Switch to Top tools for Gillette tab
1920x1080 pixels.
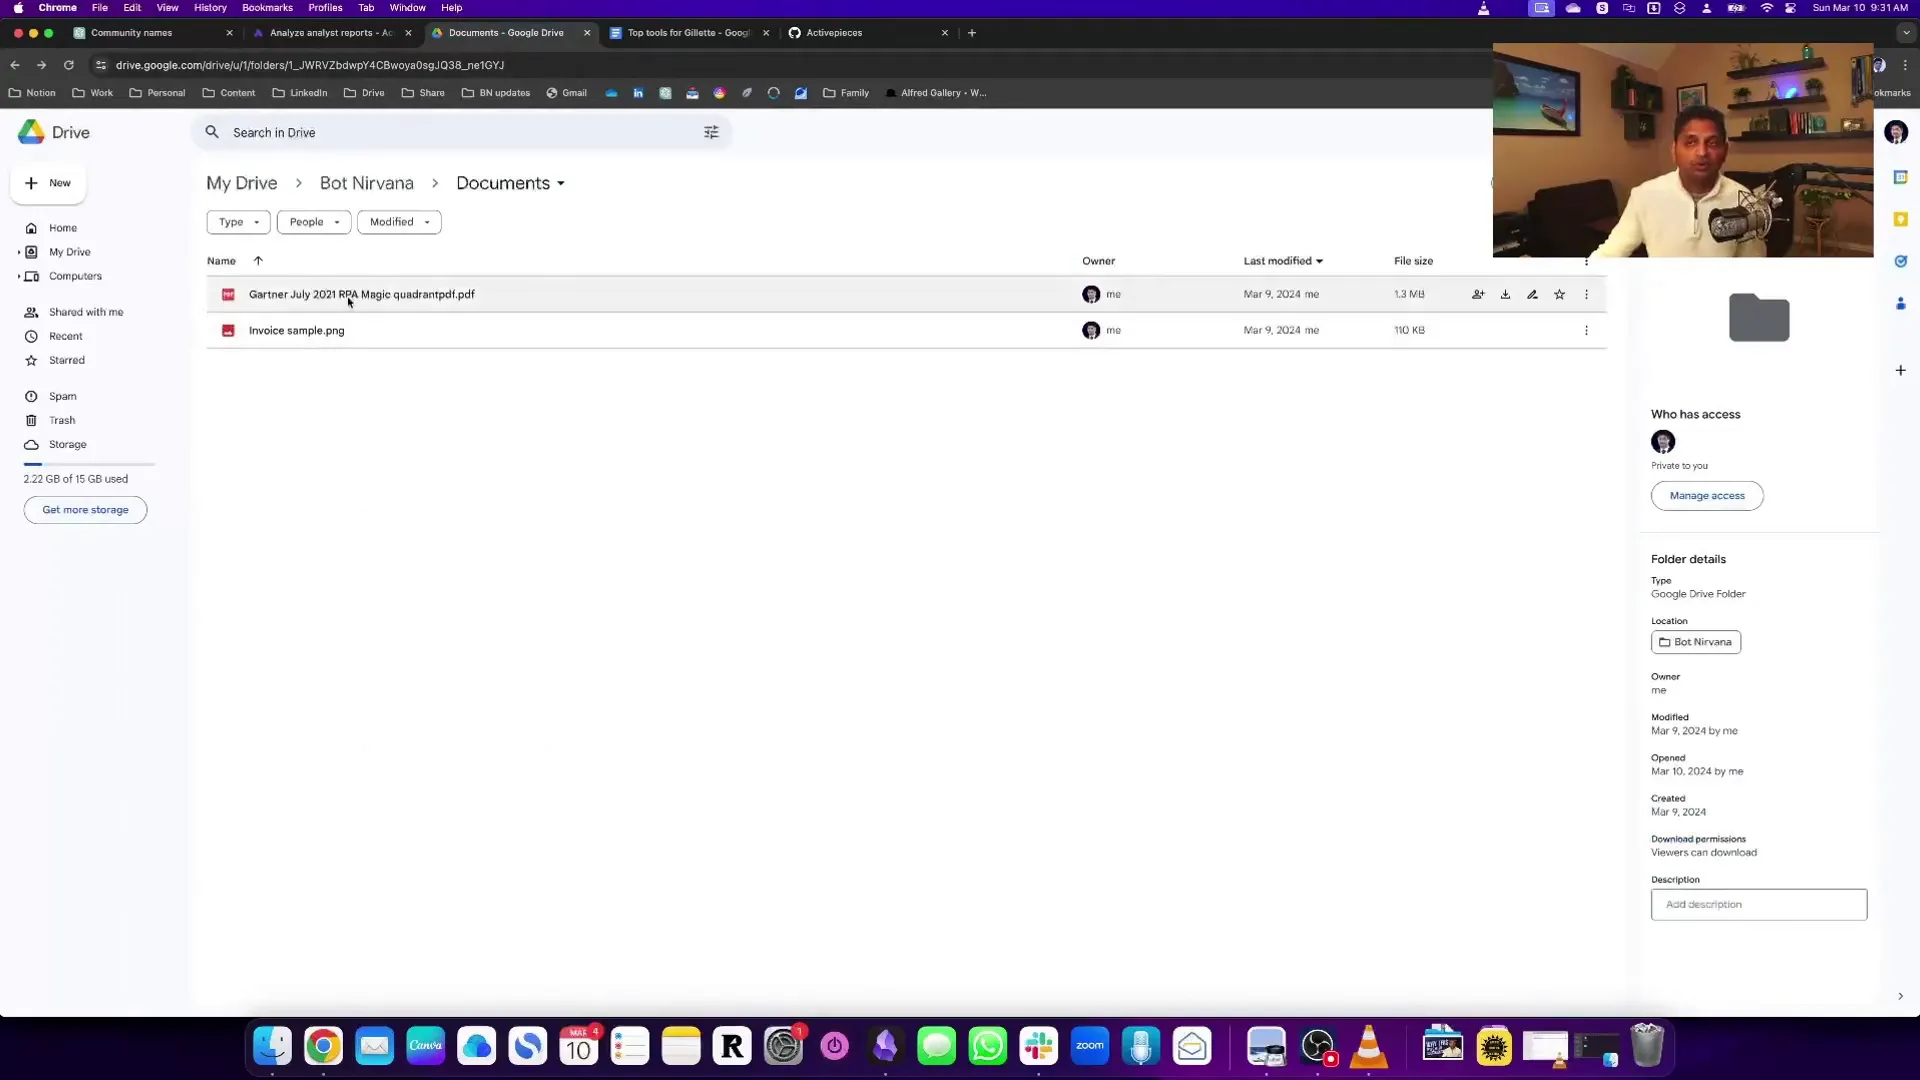tap(689, 33)
